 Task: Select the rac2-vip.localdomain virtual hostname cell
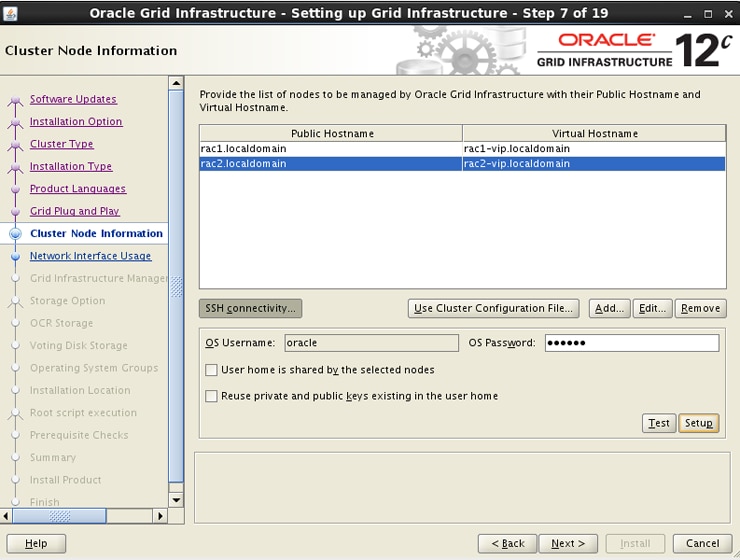click(x=594, y=164)
